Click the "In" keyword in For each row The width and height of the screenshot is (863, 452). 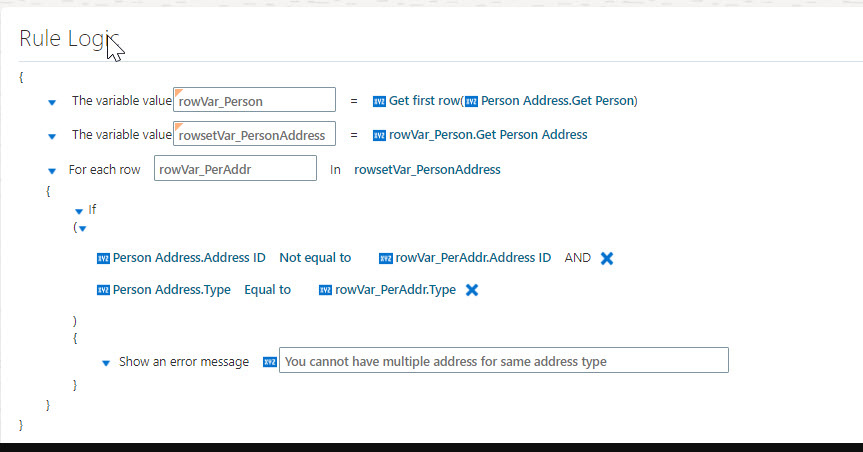click(335, 170)
